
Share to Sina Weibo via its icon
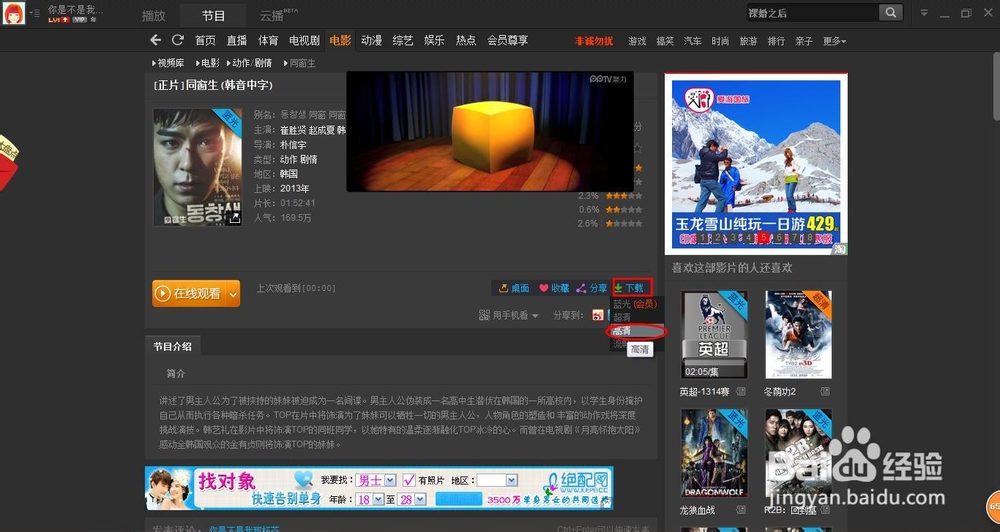pos(598,315)
